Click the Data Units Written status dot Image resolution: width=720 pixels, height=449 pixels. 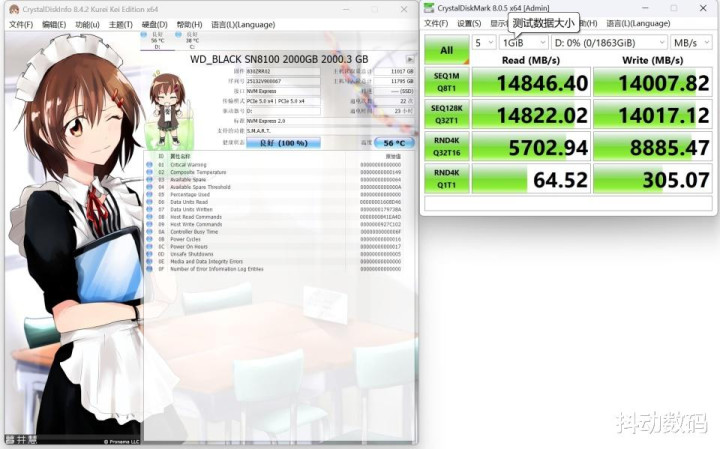pyautogui.click(x=149, y=209)
